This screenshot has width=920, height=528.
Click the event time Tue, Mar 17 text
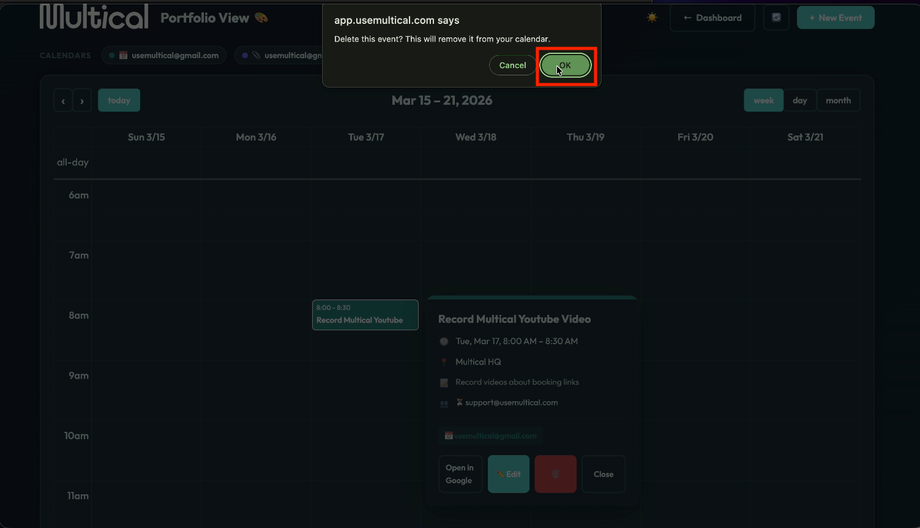(x=516, y=341)
